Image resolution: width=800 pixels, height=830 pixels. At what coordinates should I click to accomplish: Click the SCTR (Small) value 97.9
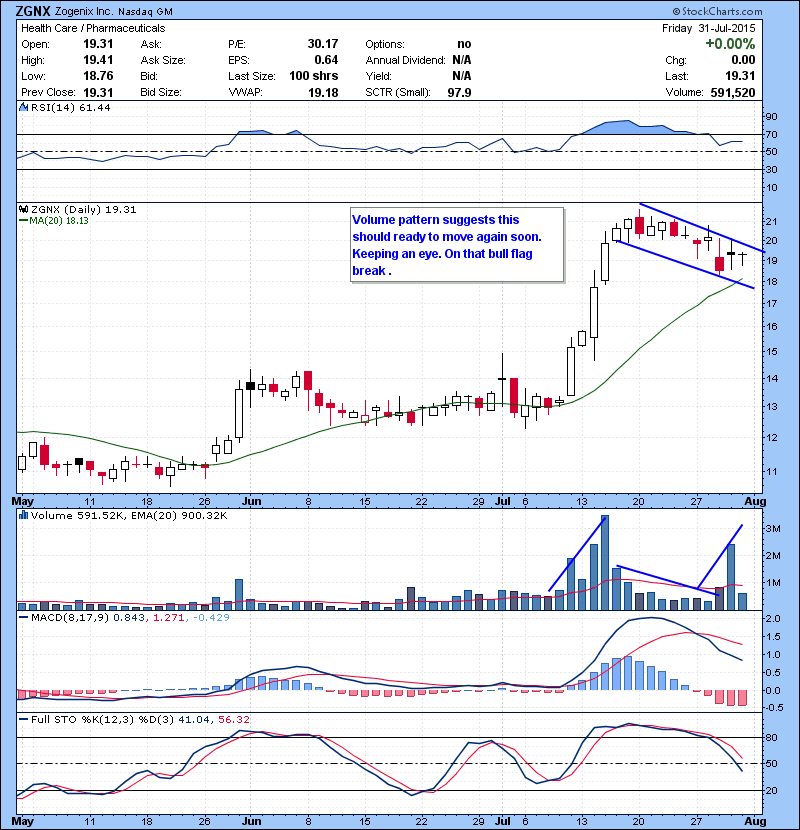click(459, 93)
